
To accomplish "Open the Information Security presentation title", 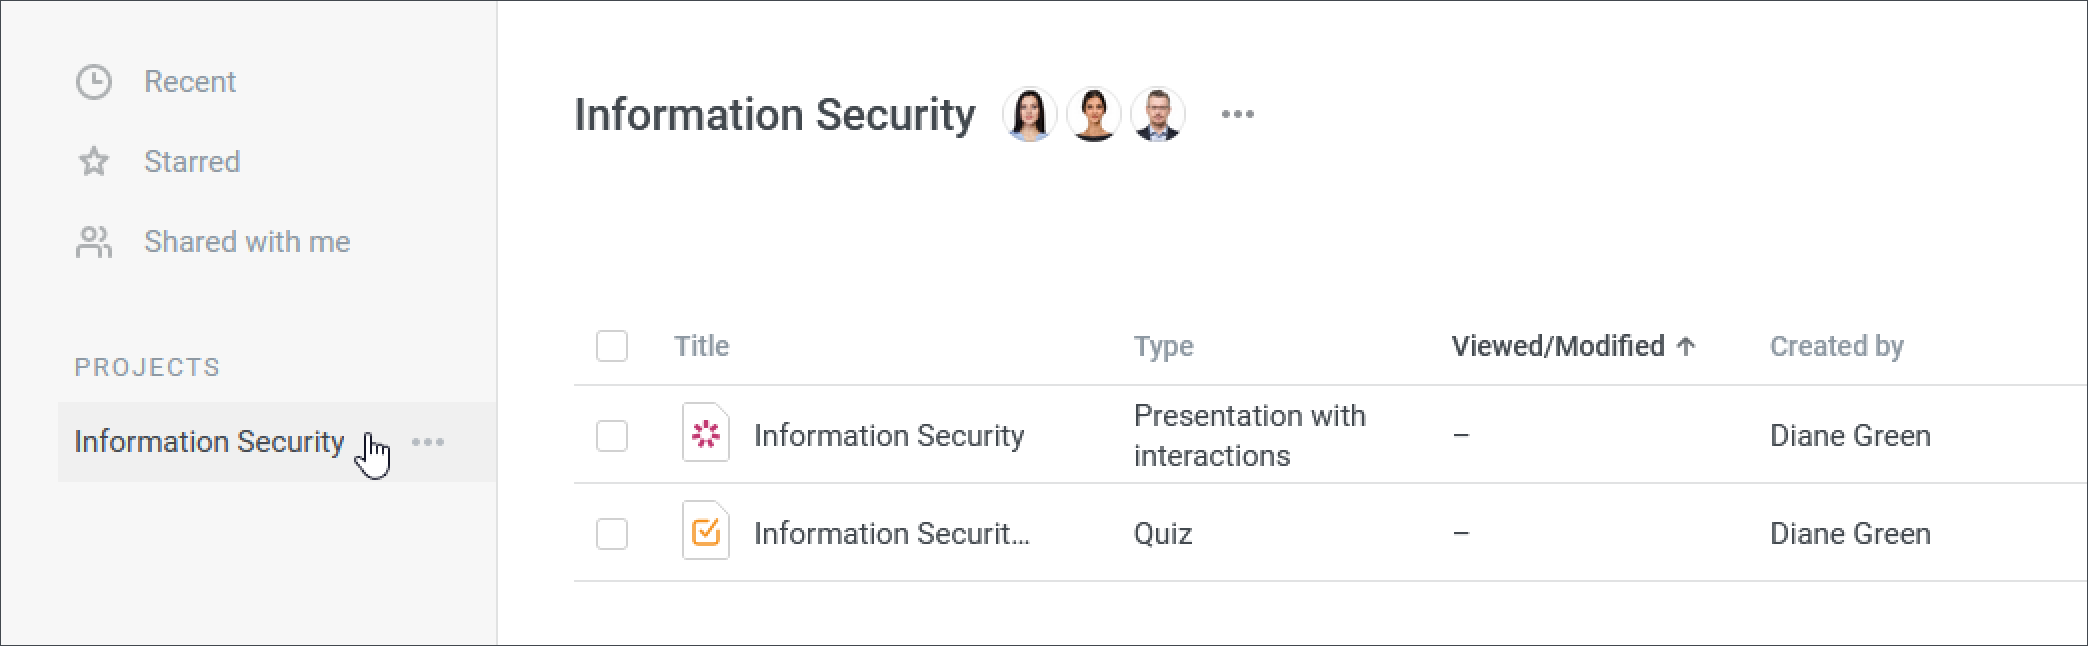I will (889, 436).
